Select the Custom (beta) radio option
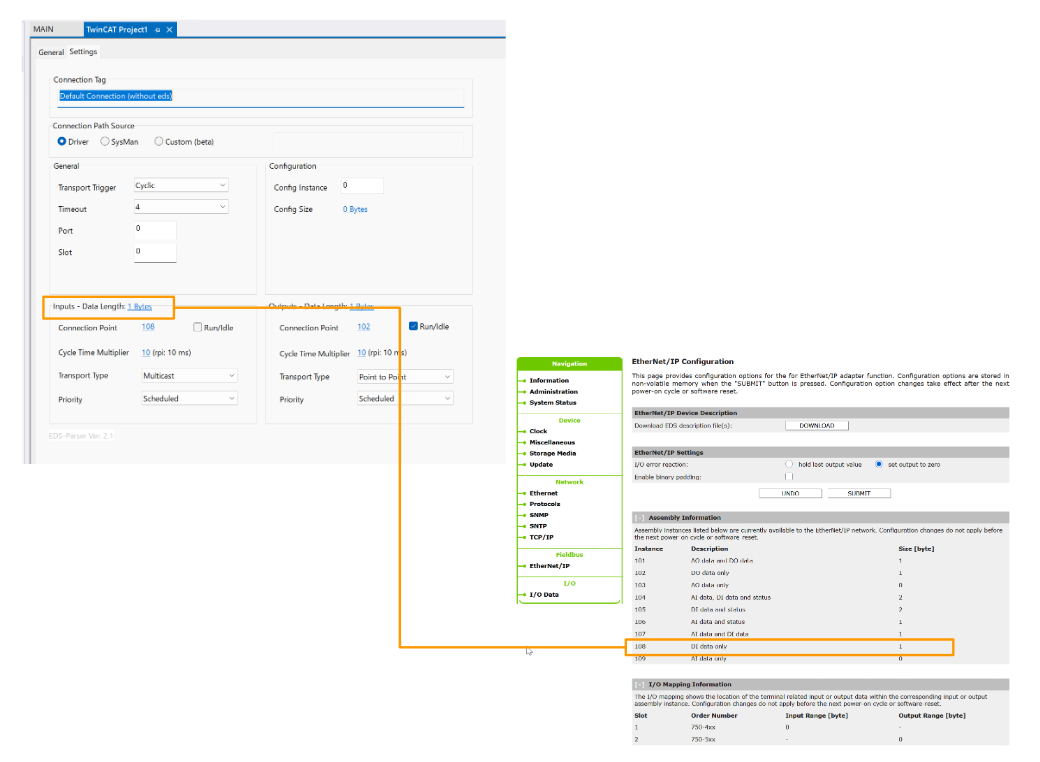The image size is (1040, 762). (x=159, y=142)
